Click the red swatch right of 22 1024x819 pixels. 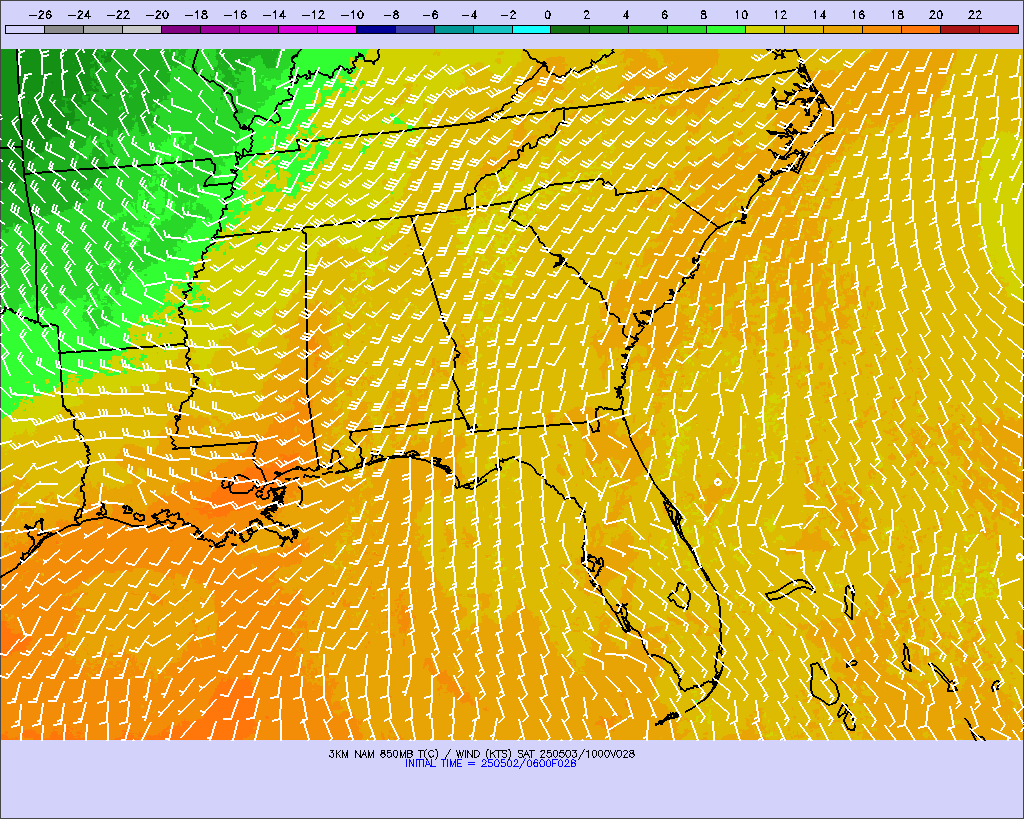(x=999, y=29)
